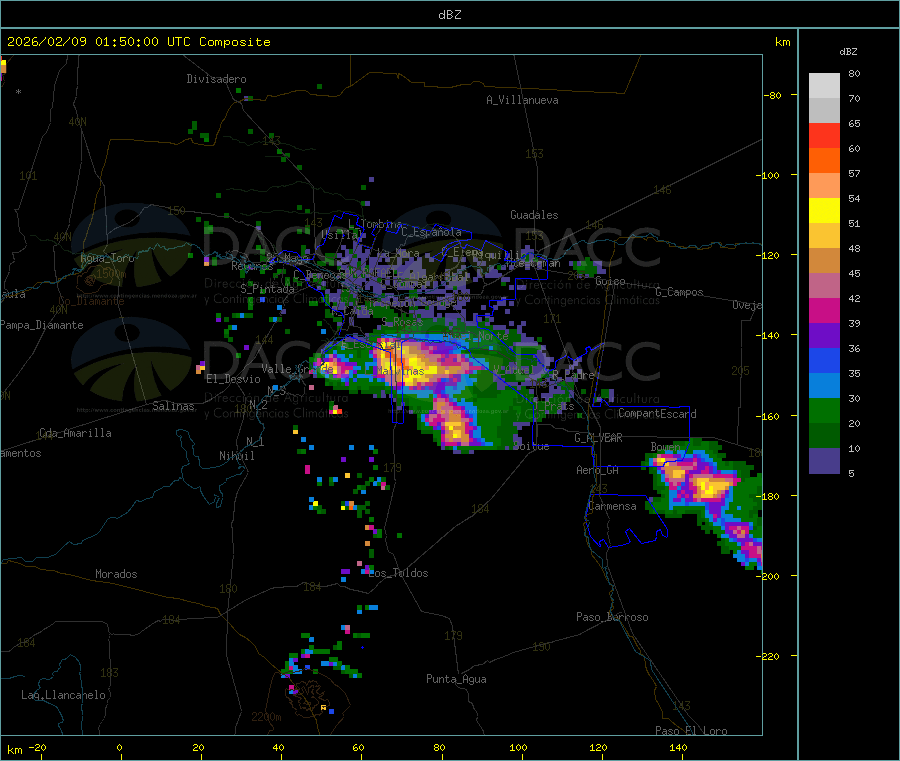900x761 pixels.
Task: Click the Aero_GA label
Action: 598,470
